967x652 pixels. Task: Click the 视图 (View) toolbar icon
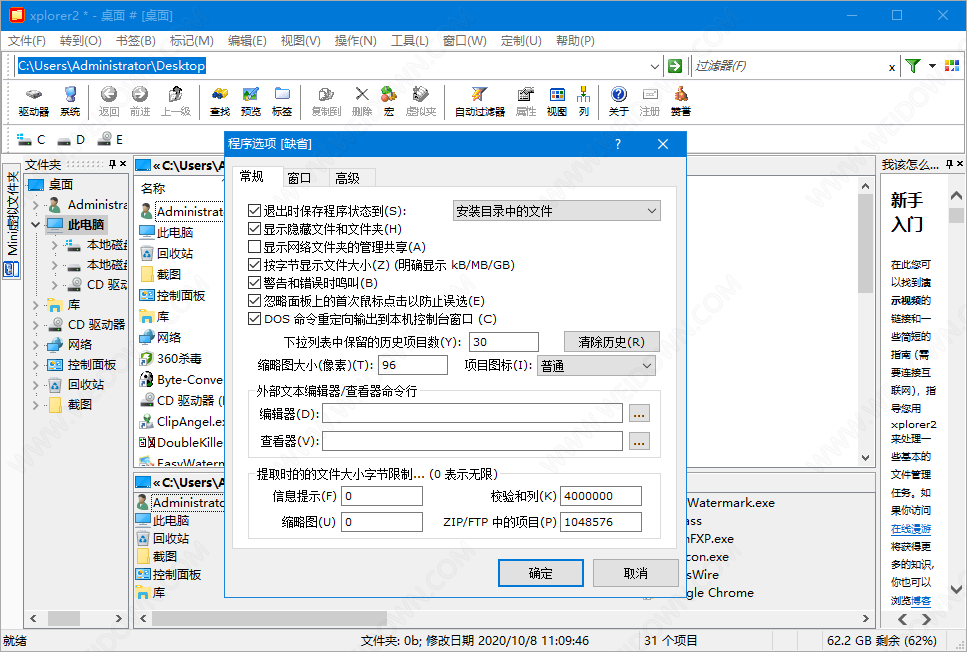tap(557, 100)
